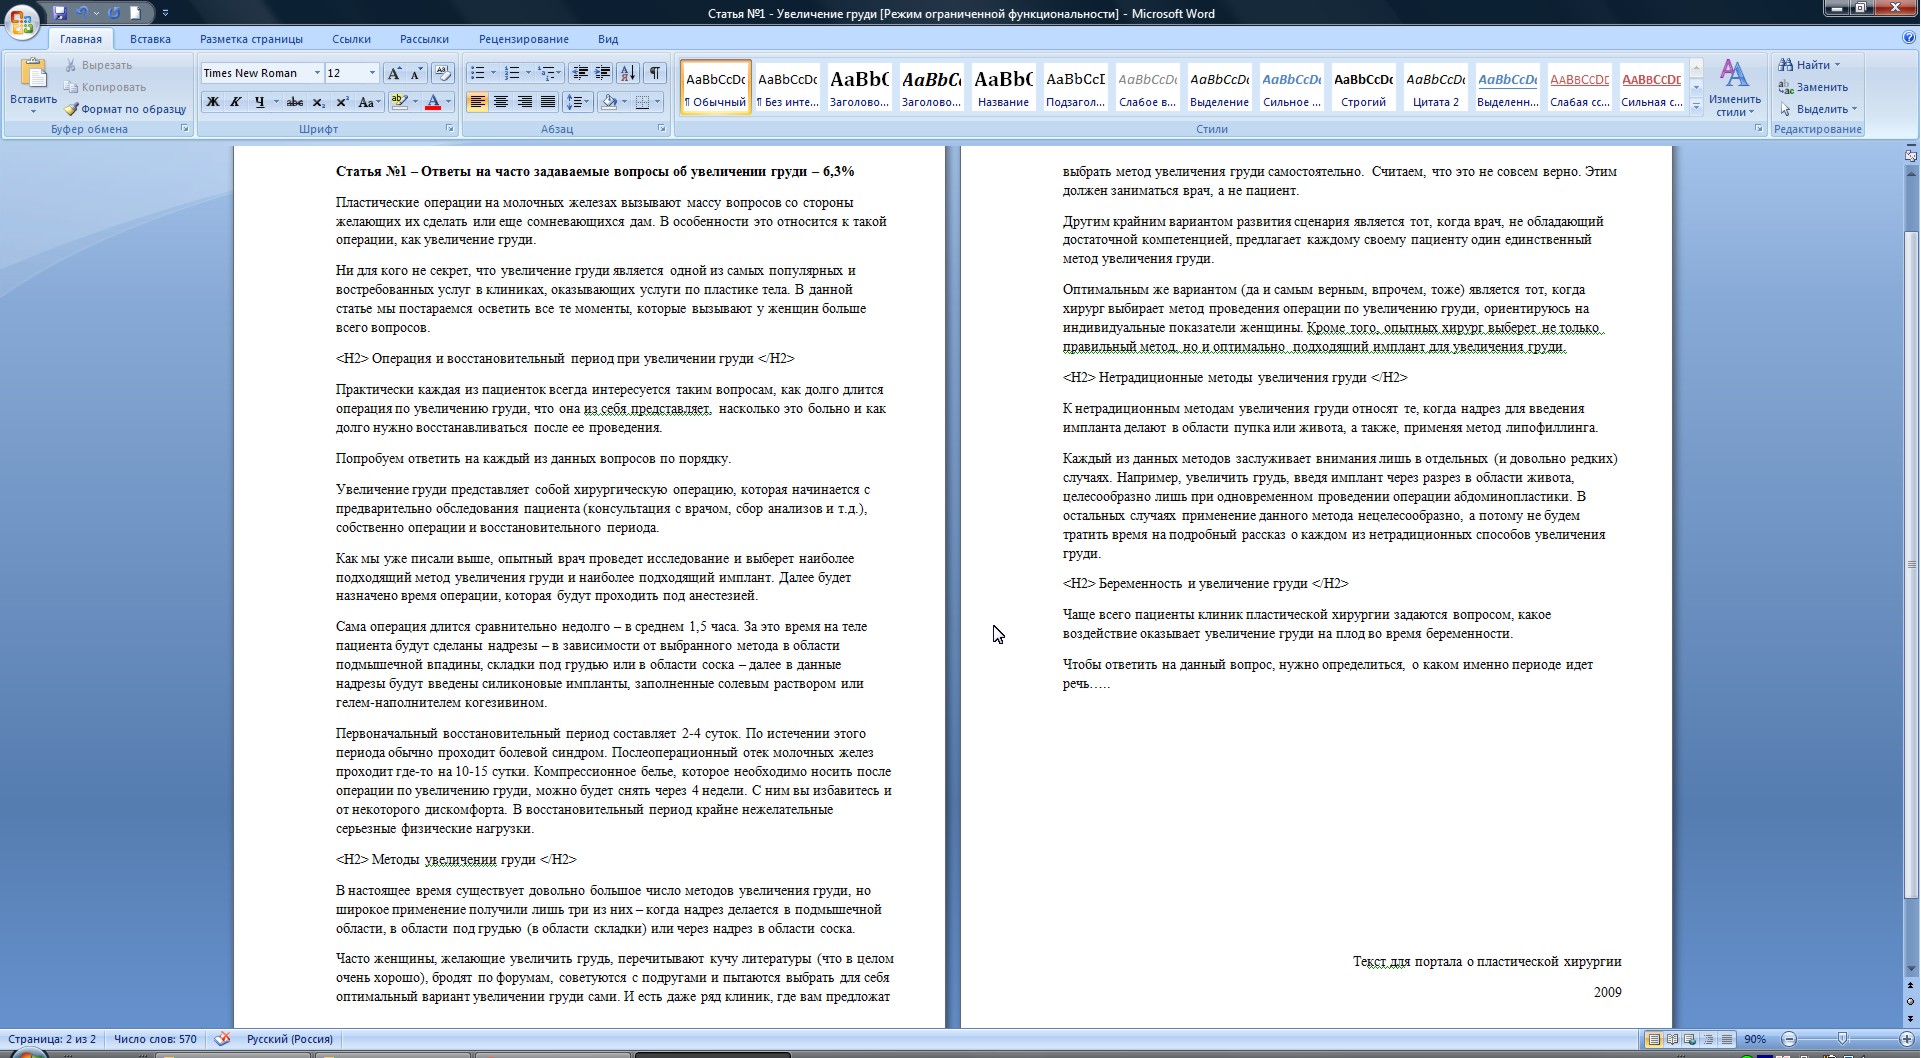Paste with the Вставить clipboard icon
Viewport: 1921px width, 1058px height.
(33, 75)
